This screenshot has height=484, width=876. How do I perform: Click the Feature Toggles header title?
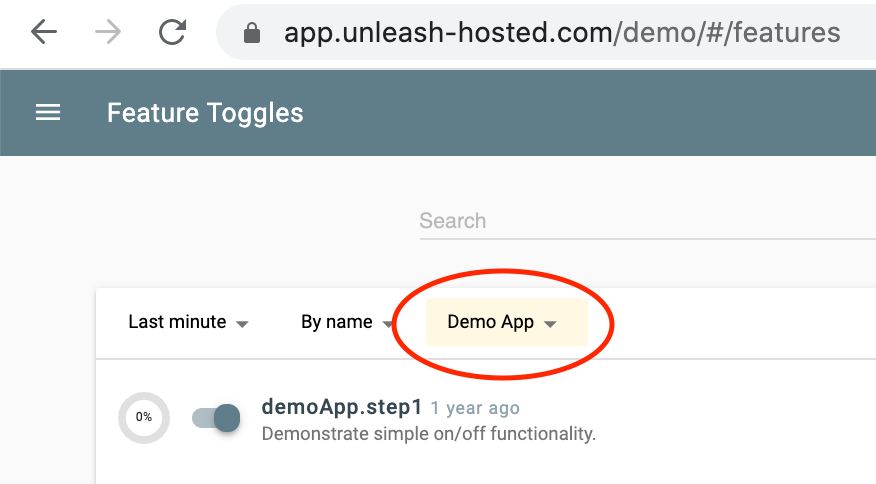pos(205,113)
